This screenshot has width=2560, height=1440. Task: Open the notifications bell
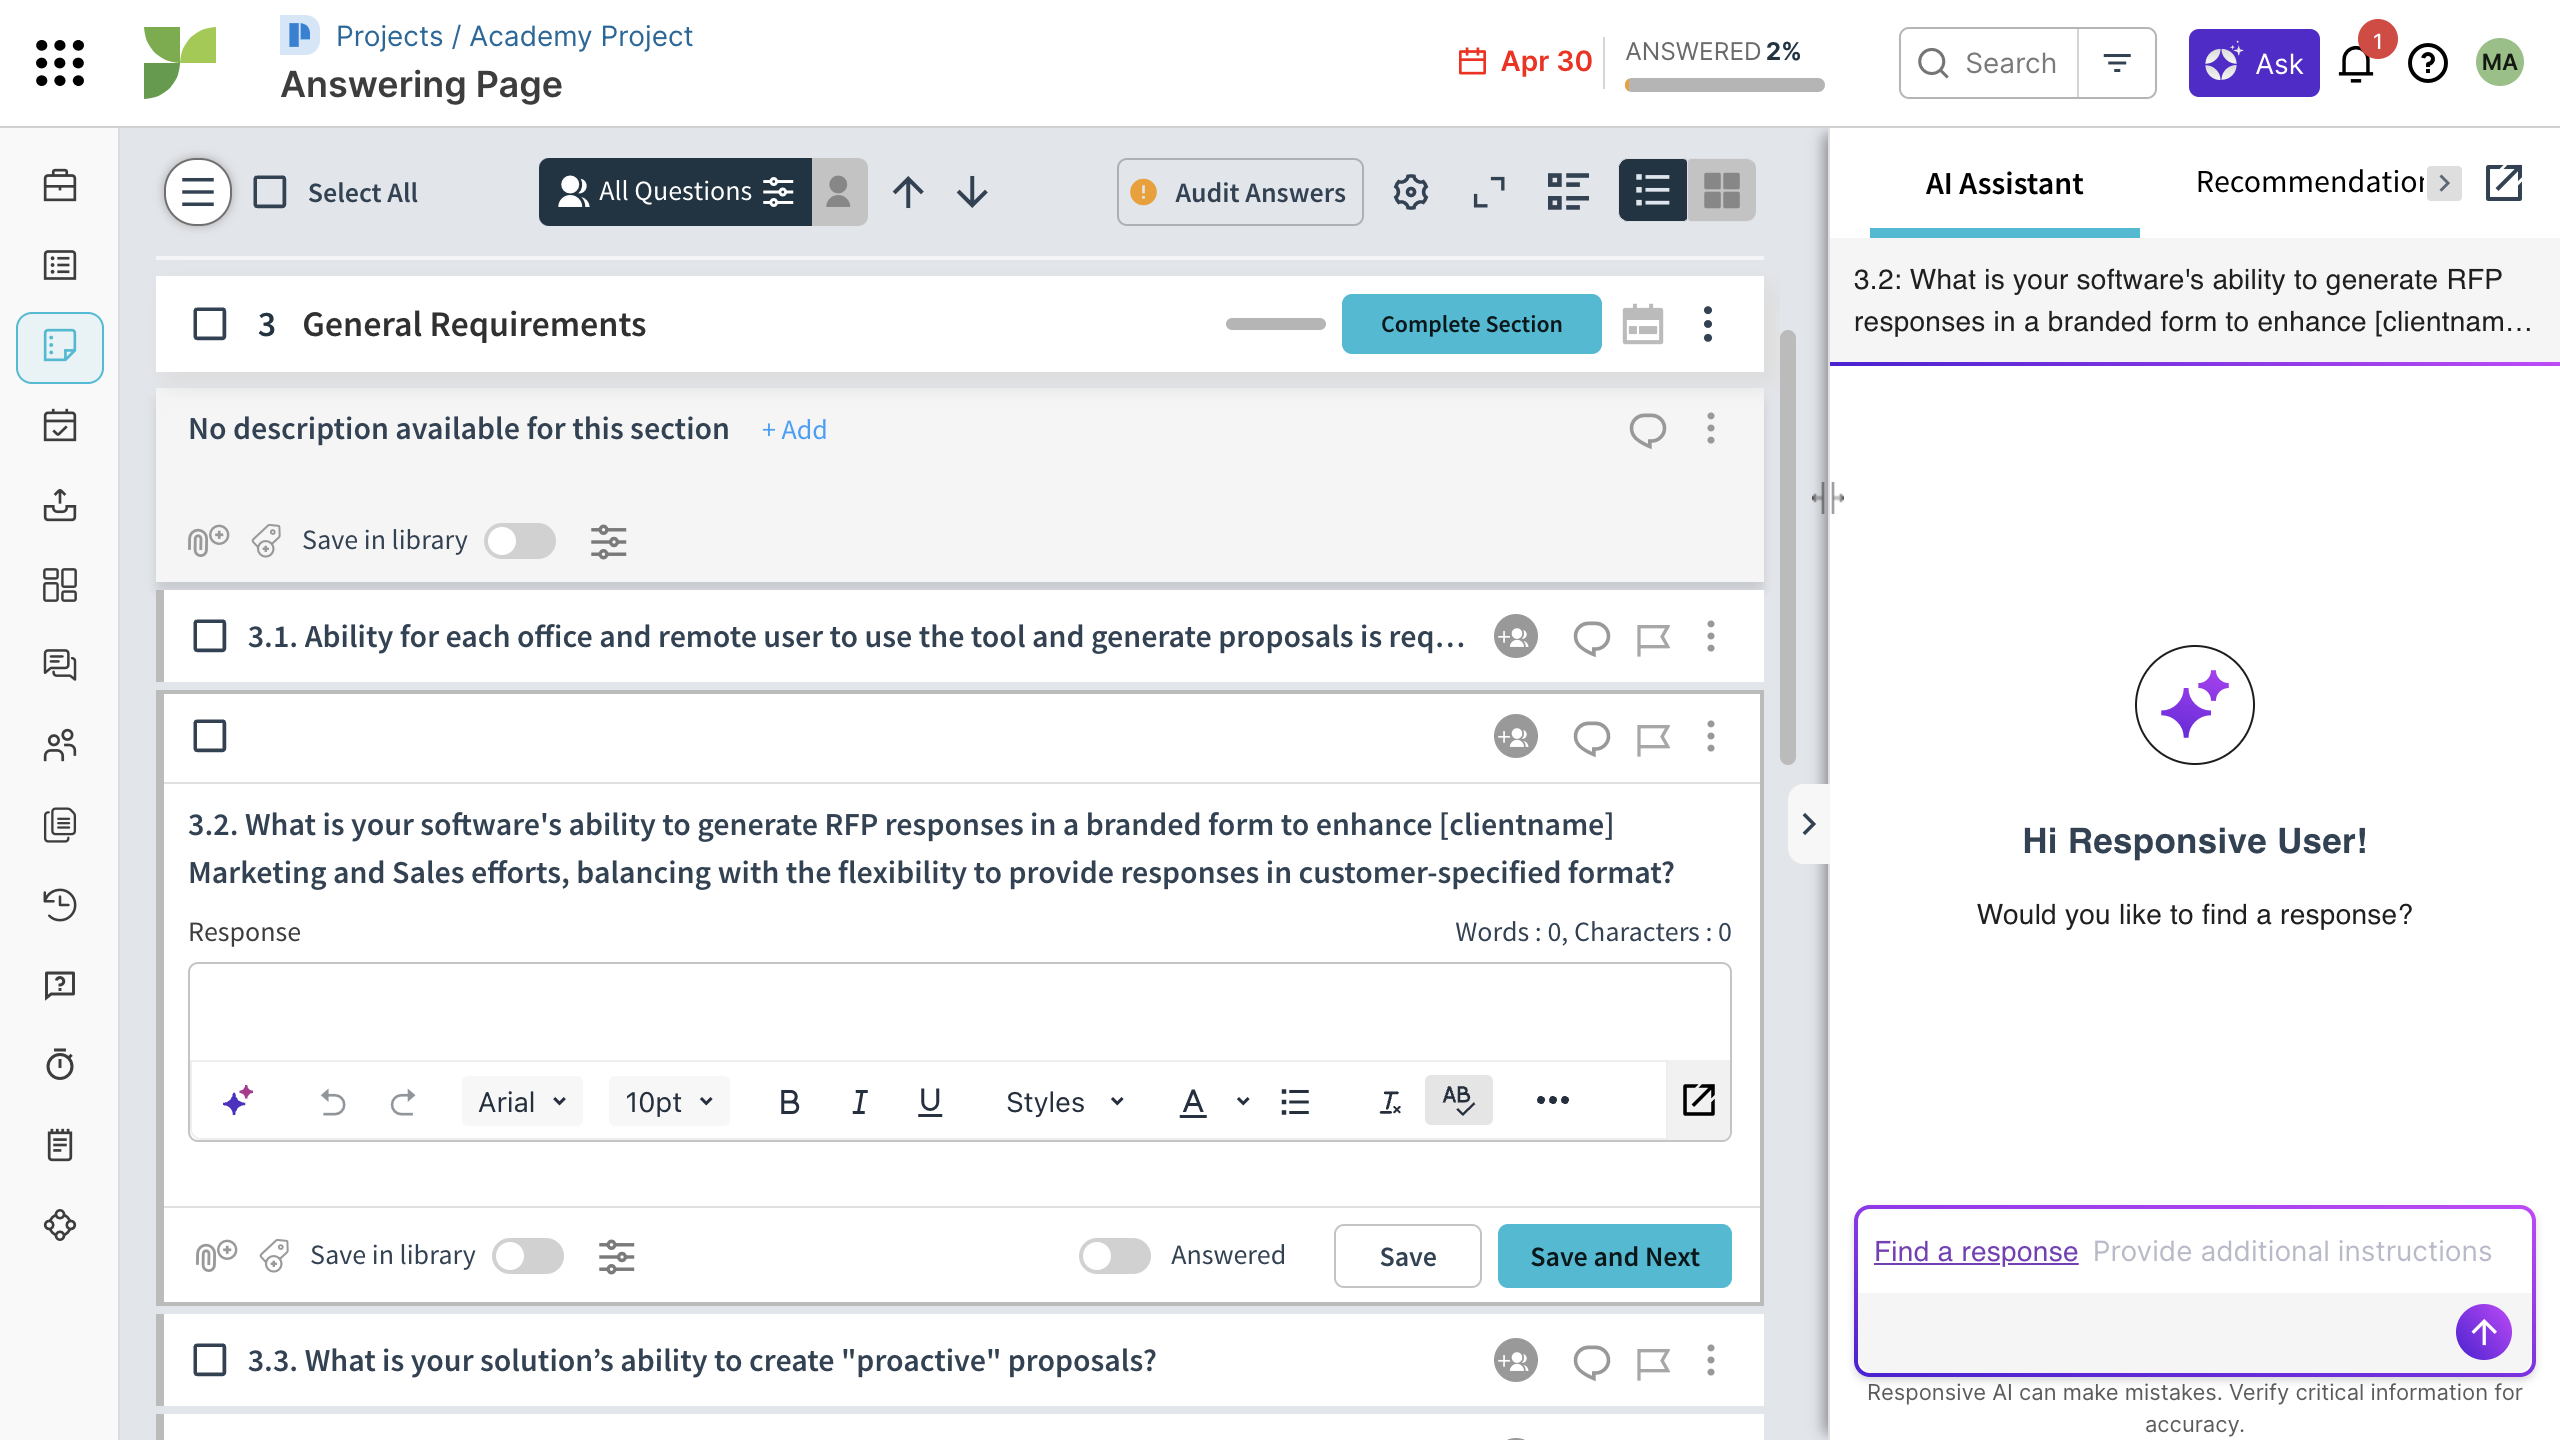point(2356,64)
